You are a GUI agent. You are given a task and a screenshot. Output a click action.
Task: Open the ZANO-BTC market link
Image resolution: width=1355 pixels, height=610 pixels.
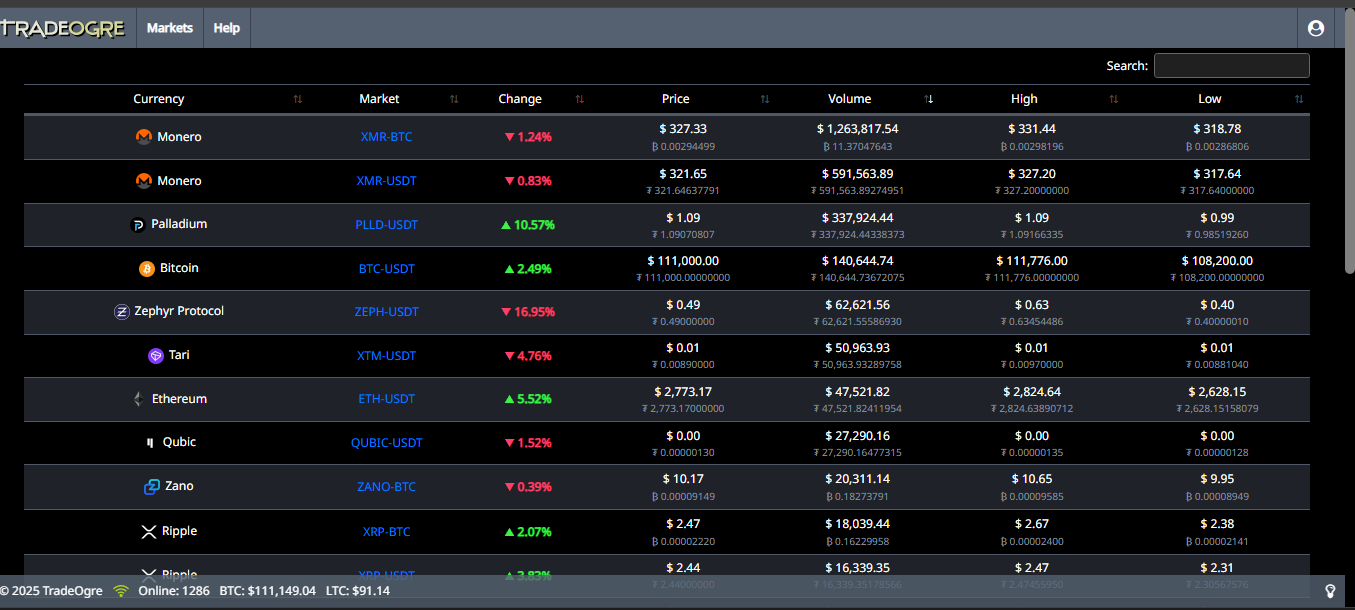(386, 487)
